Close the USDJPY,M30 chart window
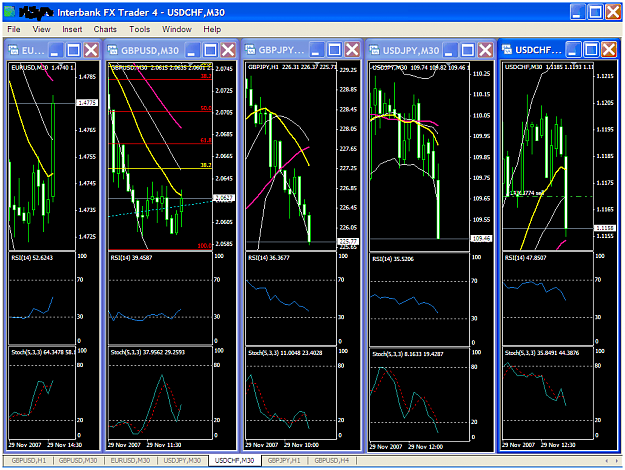Image resolution: width=625 pixels, height=470 pixels. (485, 50)
